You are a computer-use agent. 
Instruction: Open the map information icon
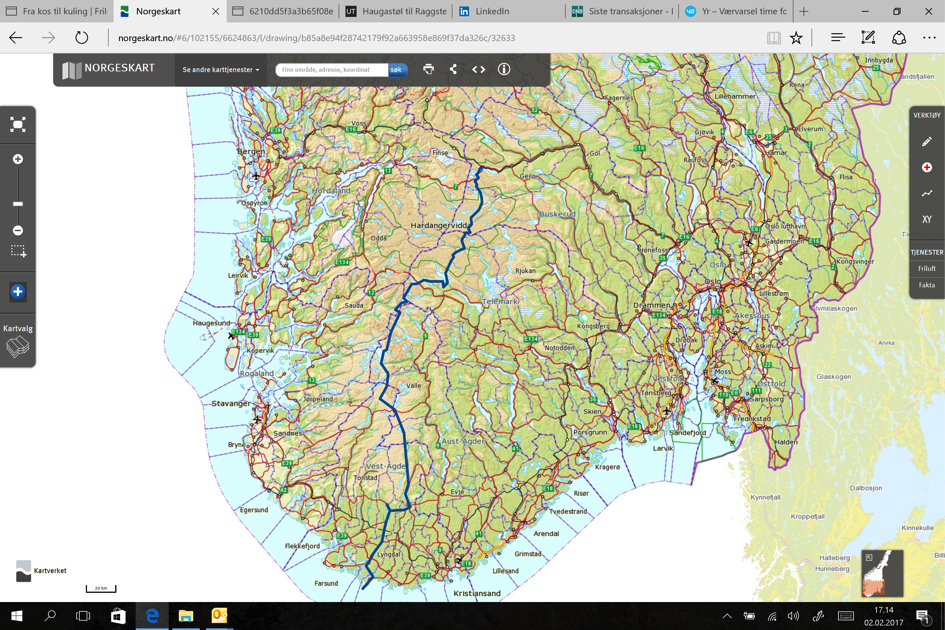[504, 69]
